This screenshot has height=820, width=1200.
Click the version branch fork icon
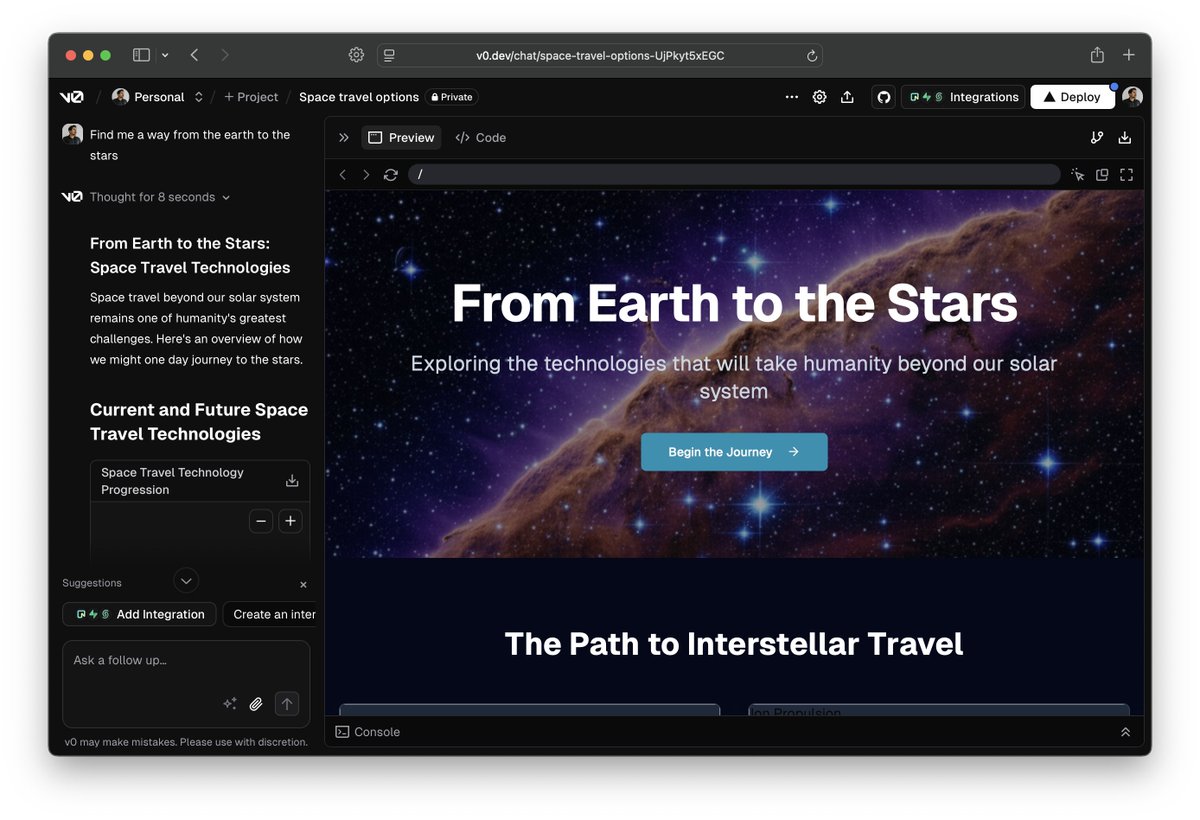[1097, 138]
